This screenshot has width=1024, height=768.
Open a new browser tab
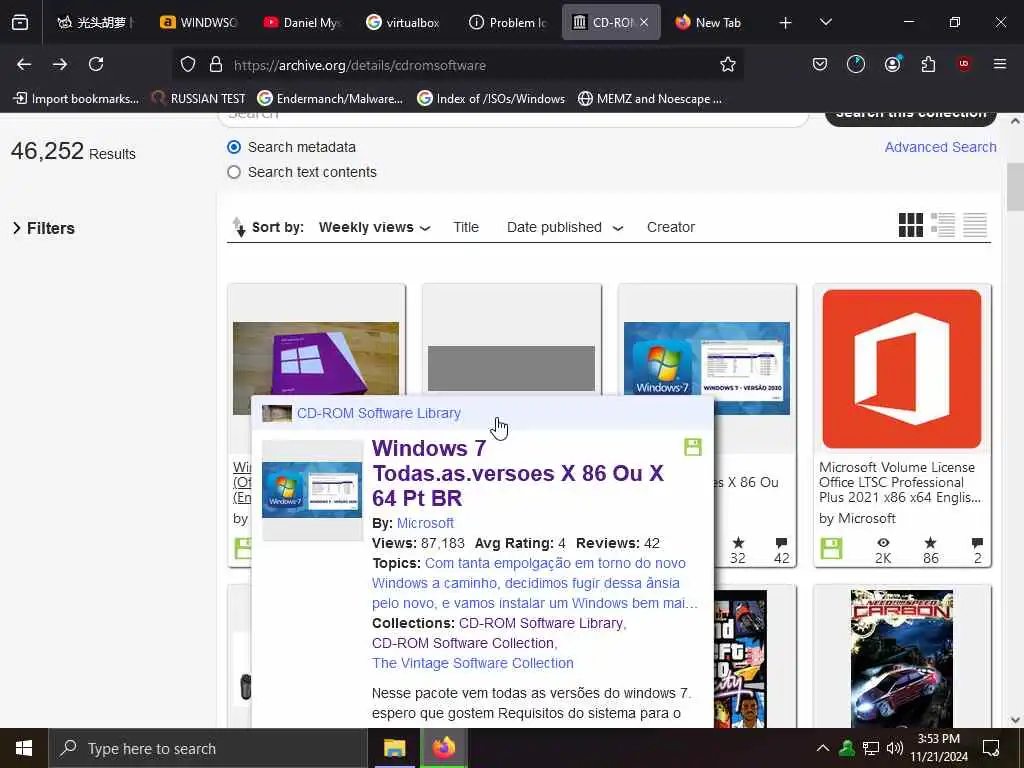[x=786, y=23]
